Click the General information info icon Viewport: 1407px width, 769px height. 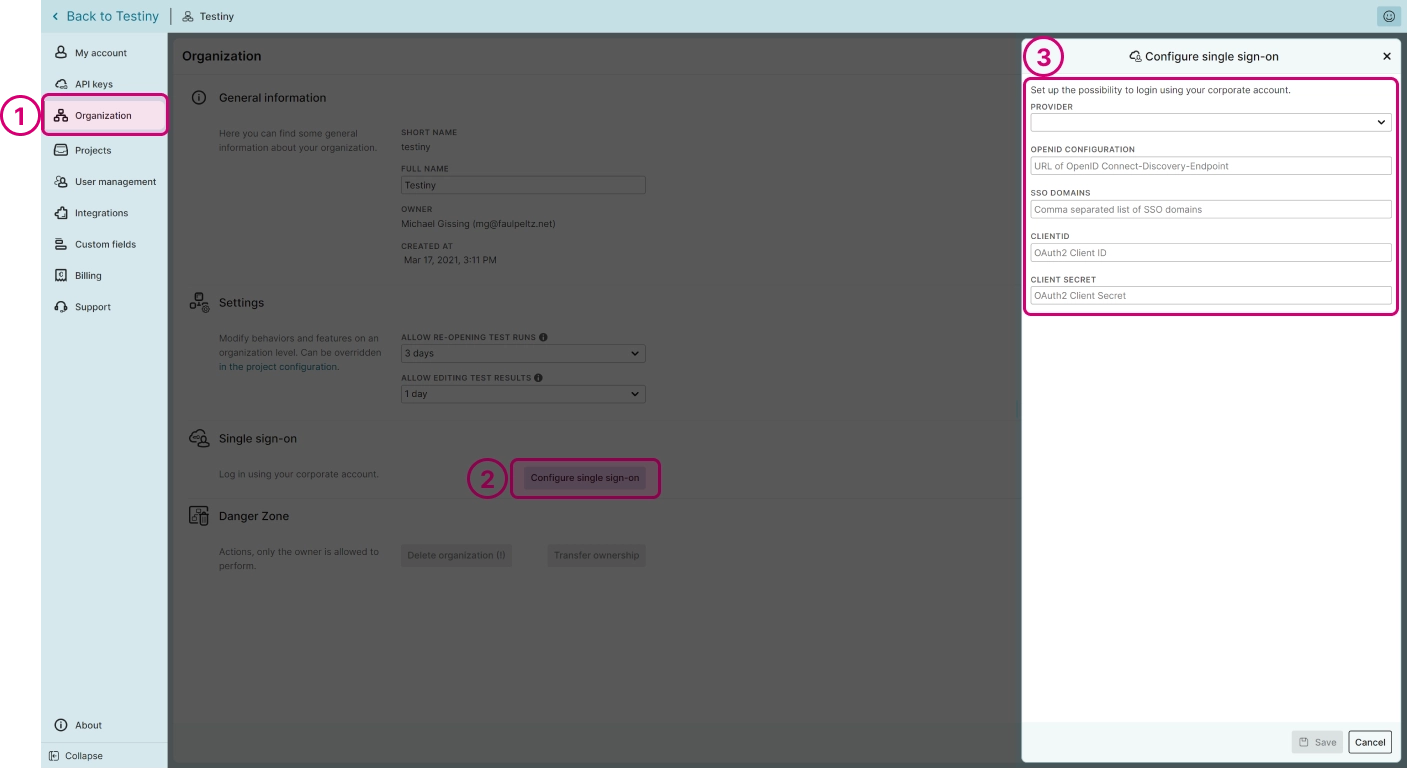(199, 98)
